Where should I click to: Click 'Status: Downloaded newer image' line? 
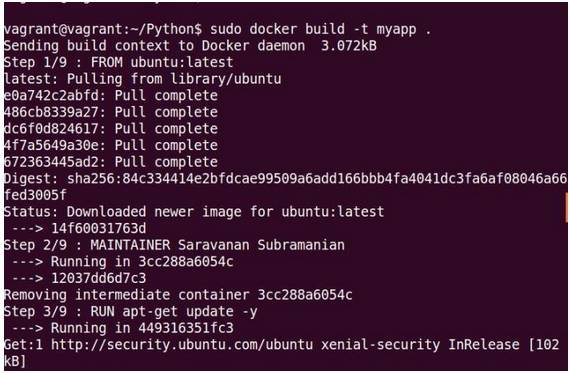[x=194, y=212]
